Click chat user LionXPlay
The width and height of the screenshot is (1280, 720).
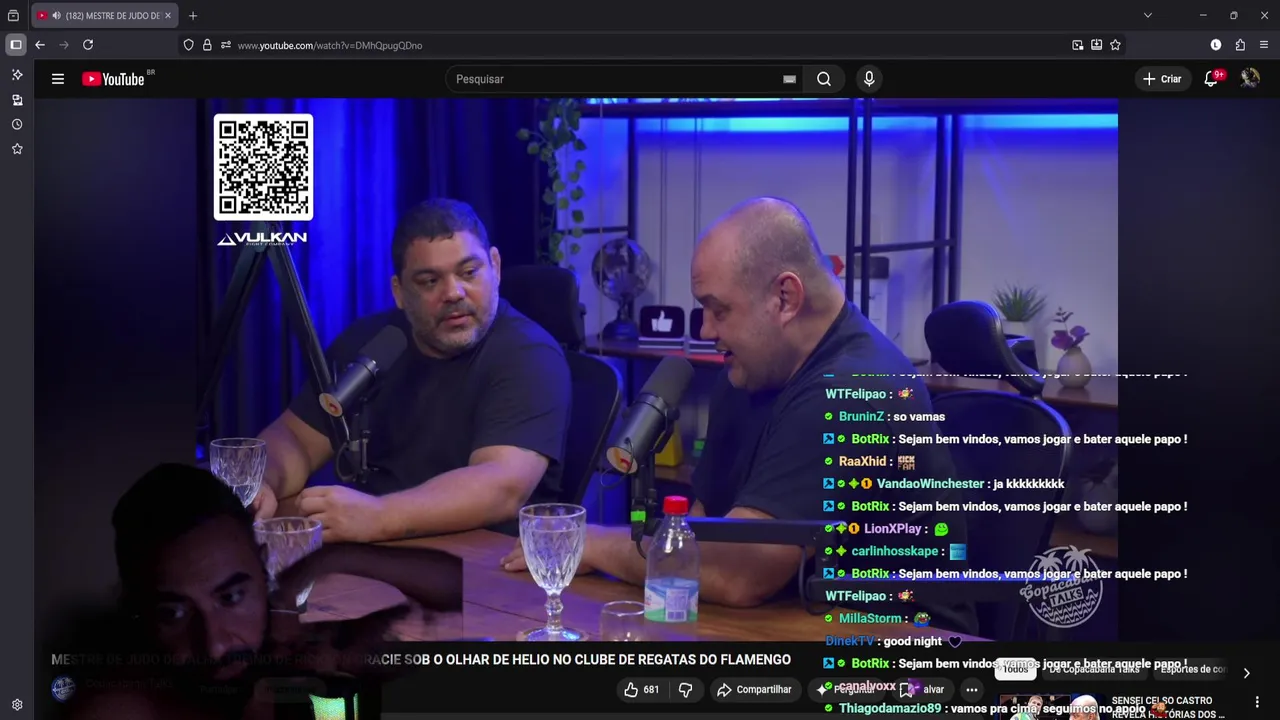click(893, 529)
